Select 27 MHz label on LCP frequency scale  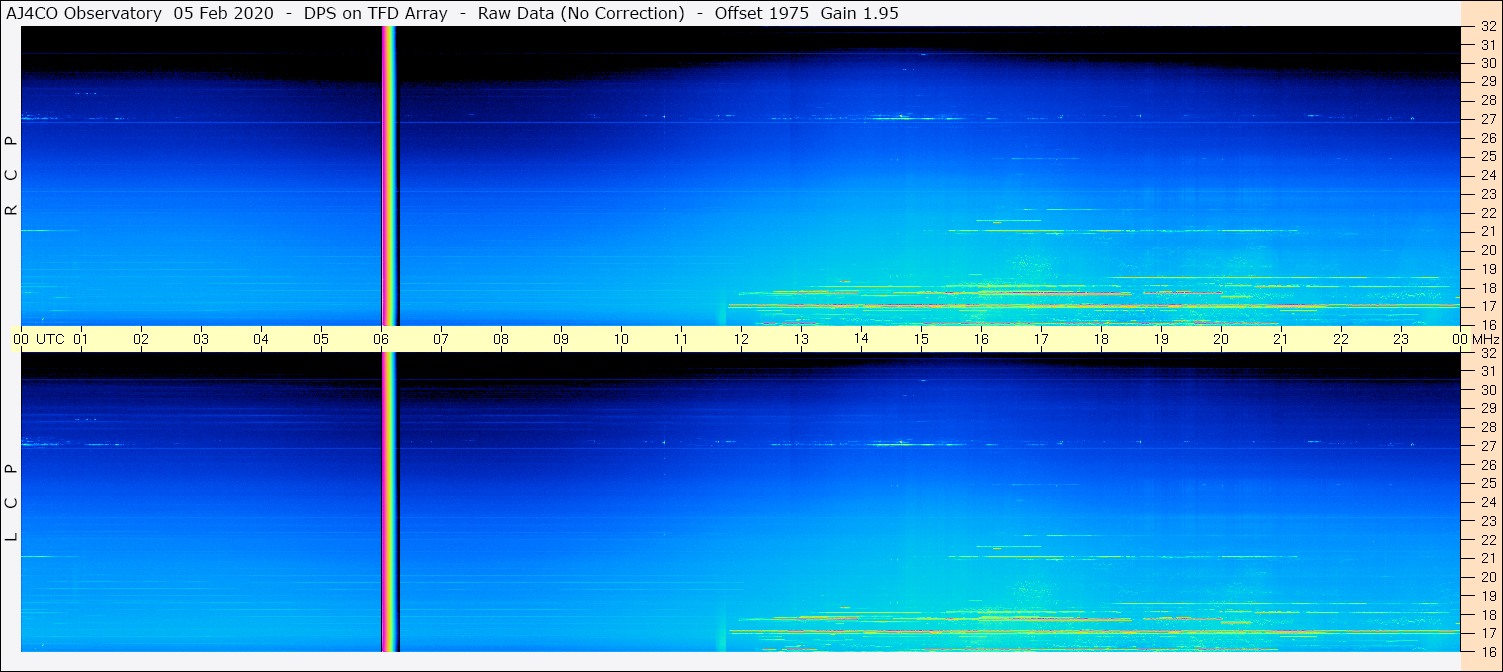[1486, 446]
